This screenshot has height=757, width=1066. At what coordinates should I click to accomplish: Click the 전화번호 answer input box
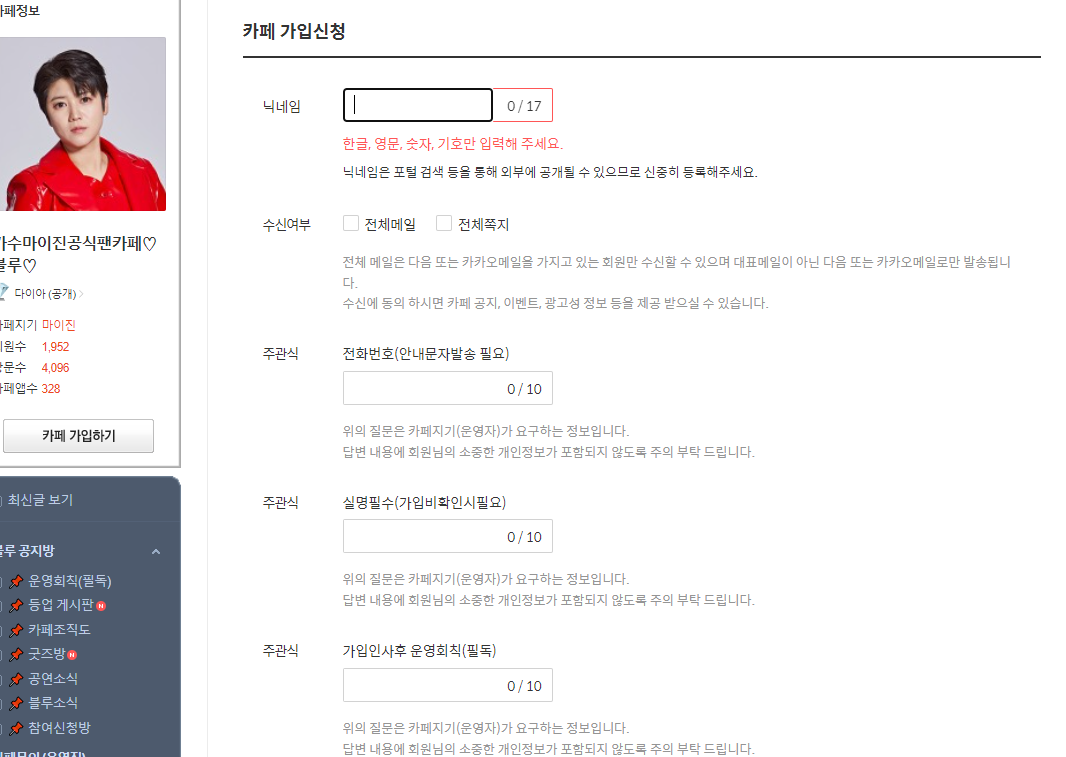447,388
